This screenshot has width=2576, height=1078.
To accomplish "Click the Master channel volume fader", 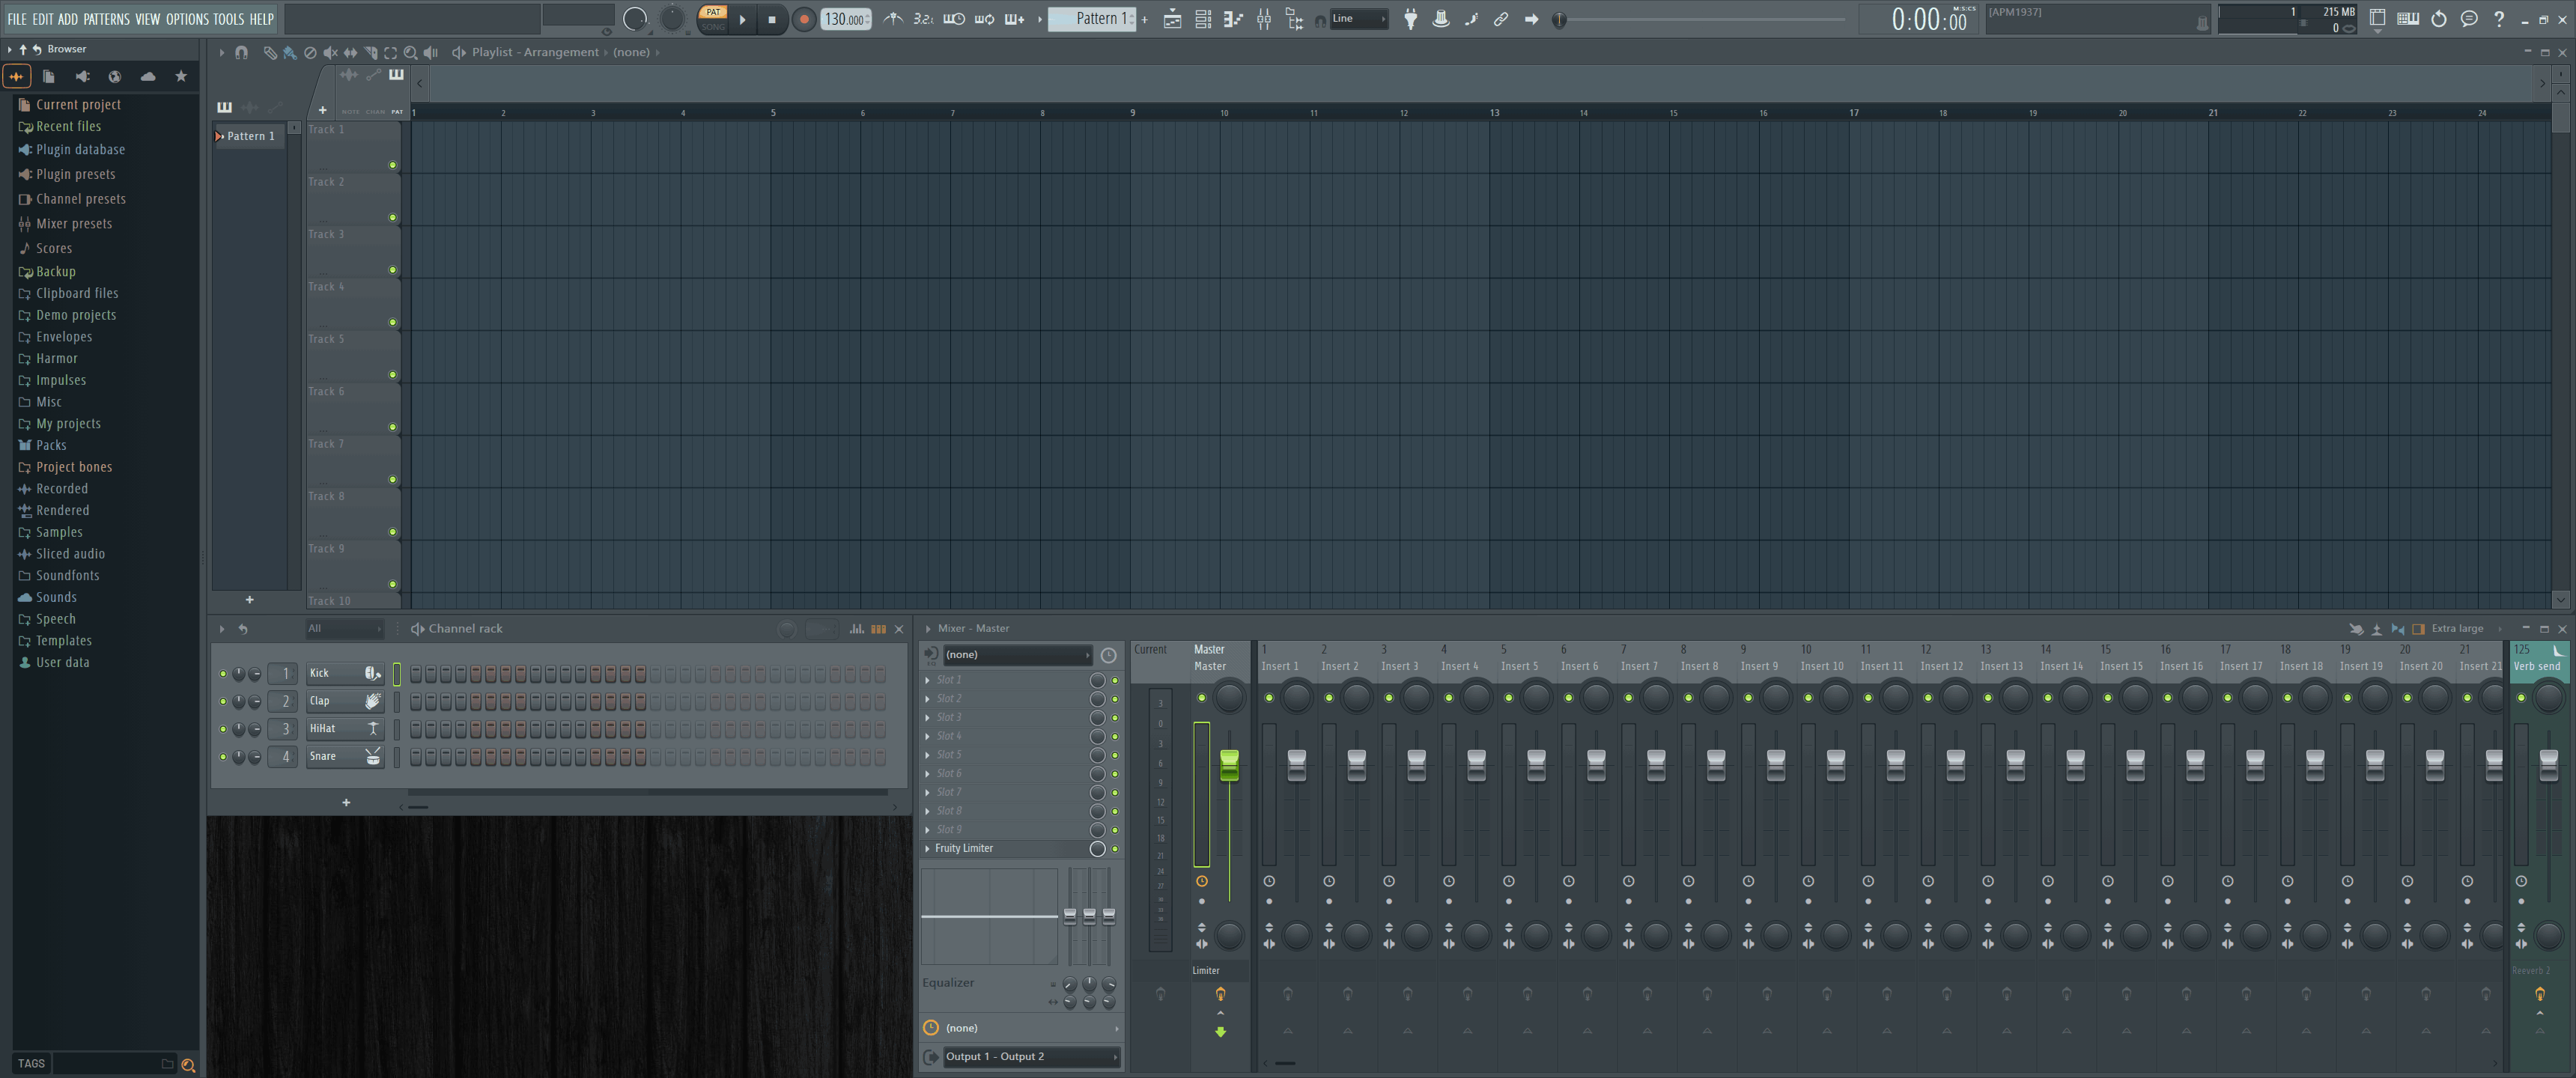I will click(x=1229, y=765).
